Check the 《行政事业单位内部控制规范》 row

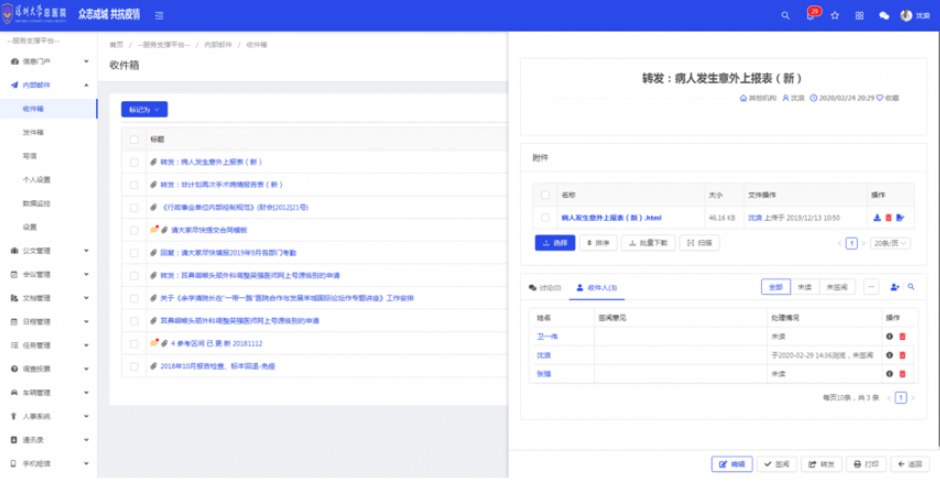click(x=134, y=207)
